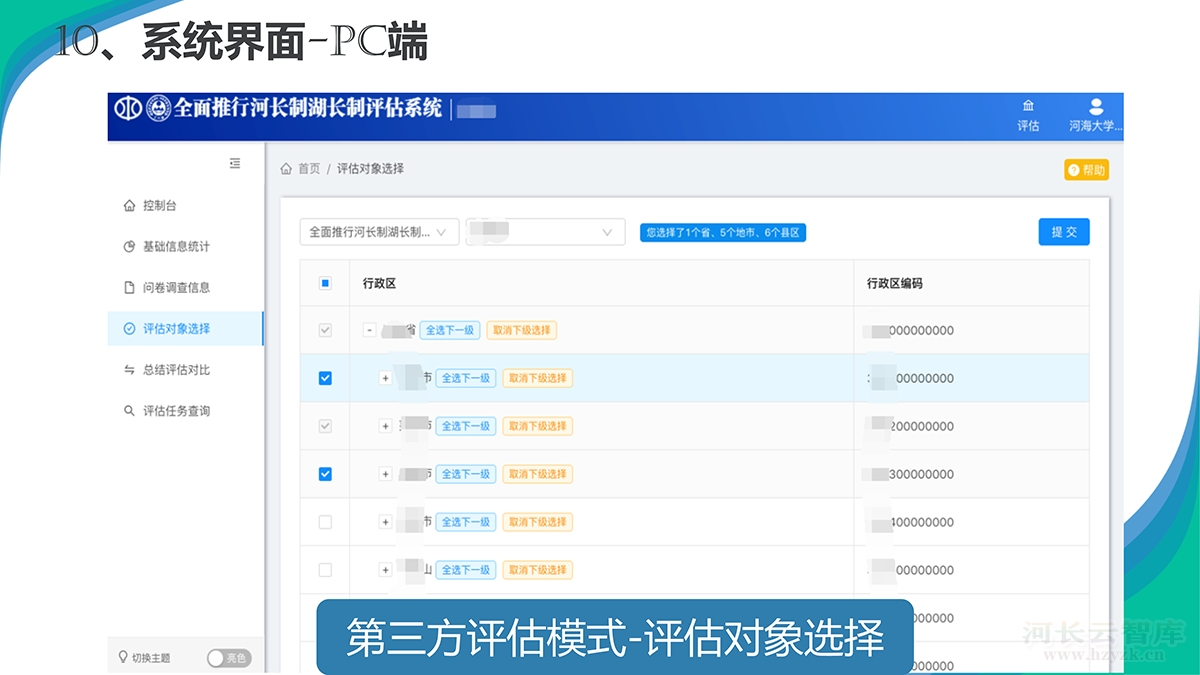Check the checkbox for the 山 row
The image size is (1200, 675).
point(325,570)
